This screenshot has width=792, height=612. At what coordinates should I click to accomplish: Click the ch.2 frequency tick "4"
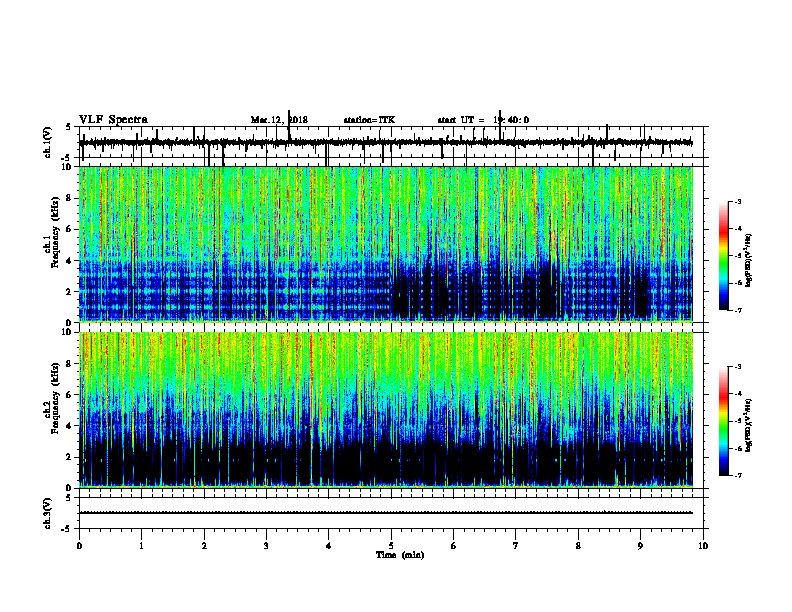(69, 426)
